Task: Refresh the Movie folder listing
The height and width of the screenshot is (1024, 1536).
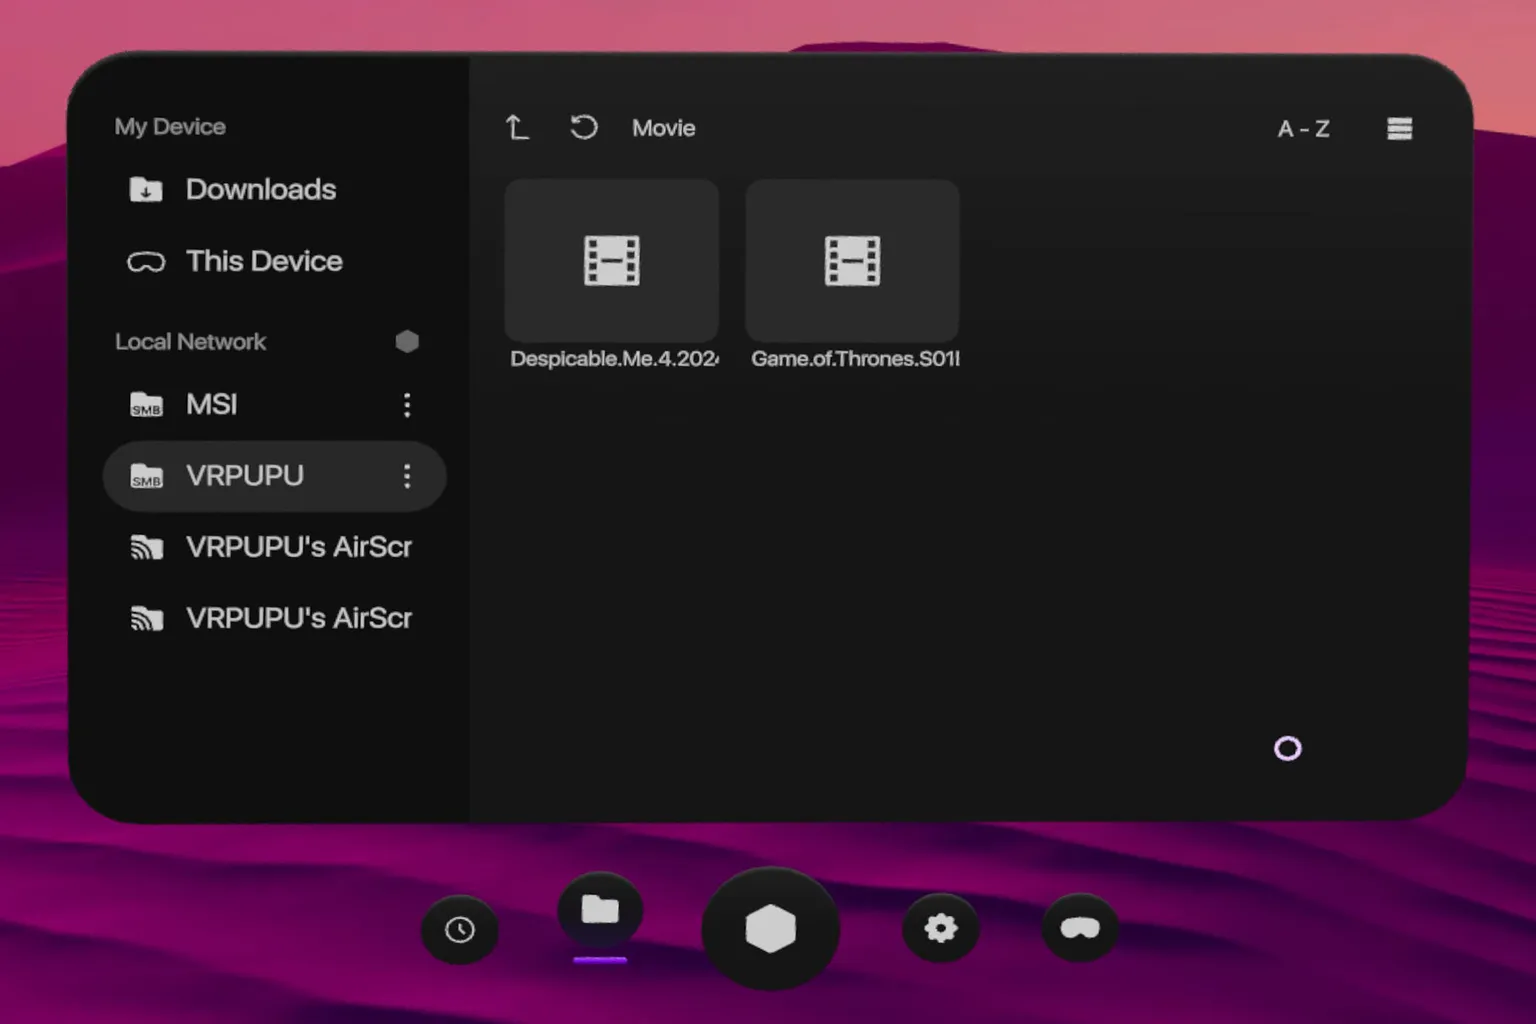Action: tap(584, 128)
